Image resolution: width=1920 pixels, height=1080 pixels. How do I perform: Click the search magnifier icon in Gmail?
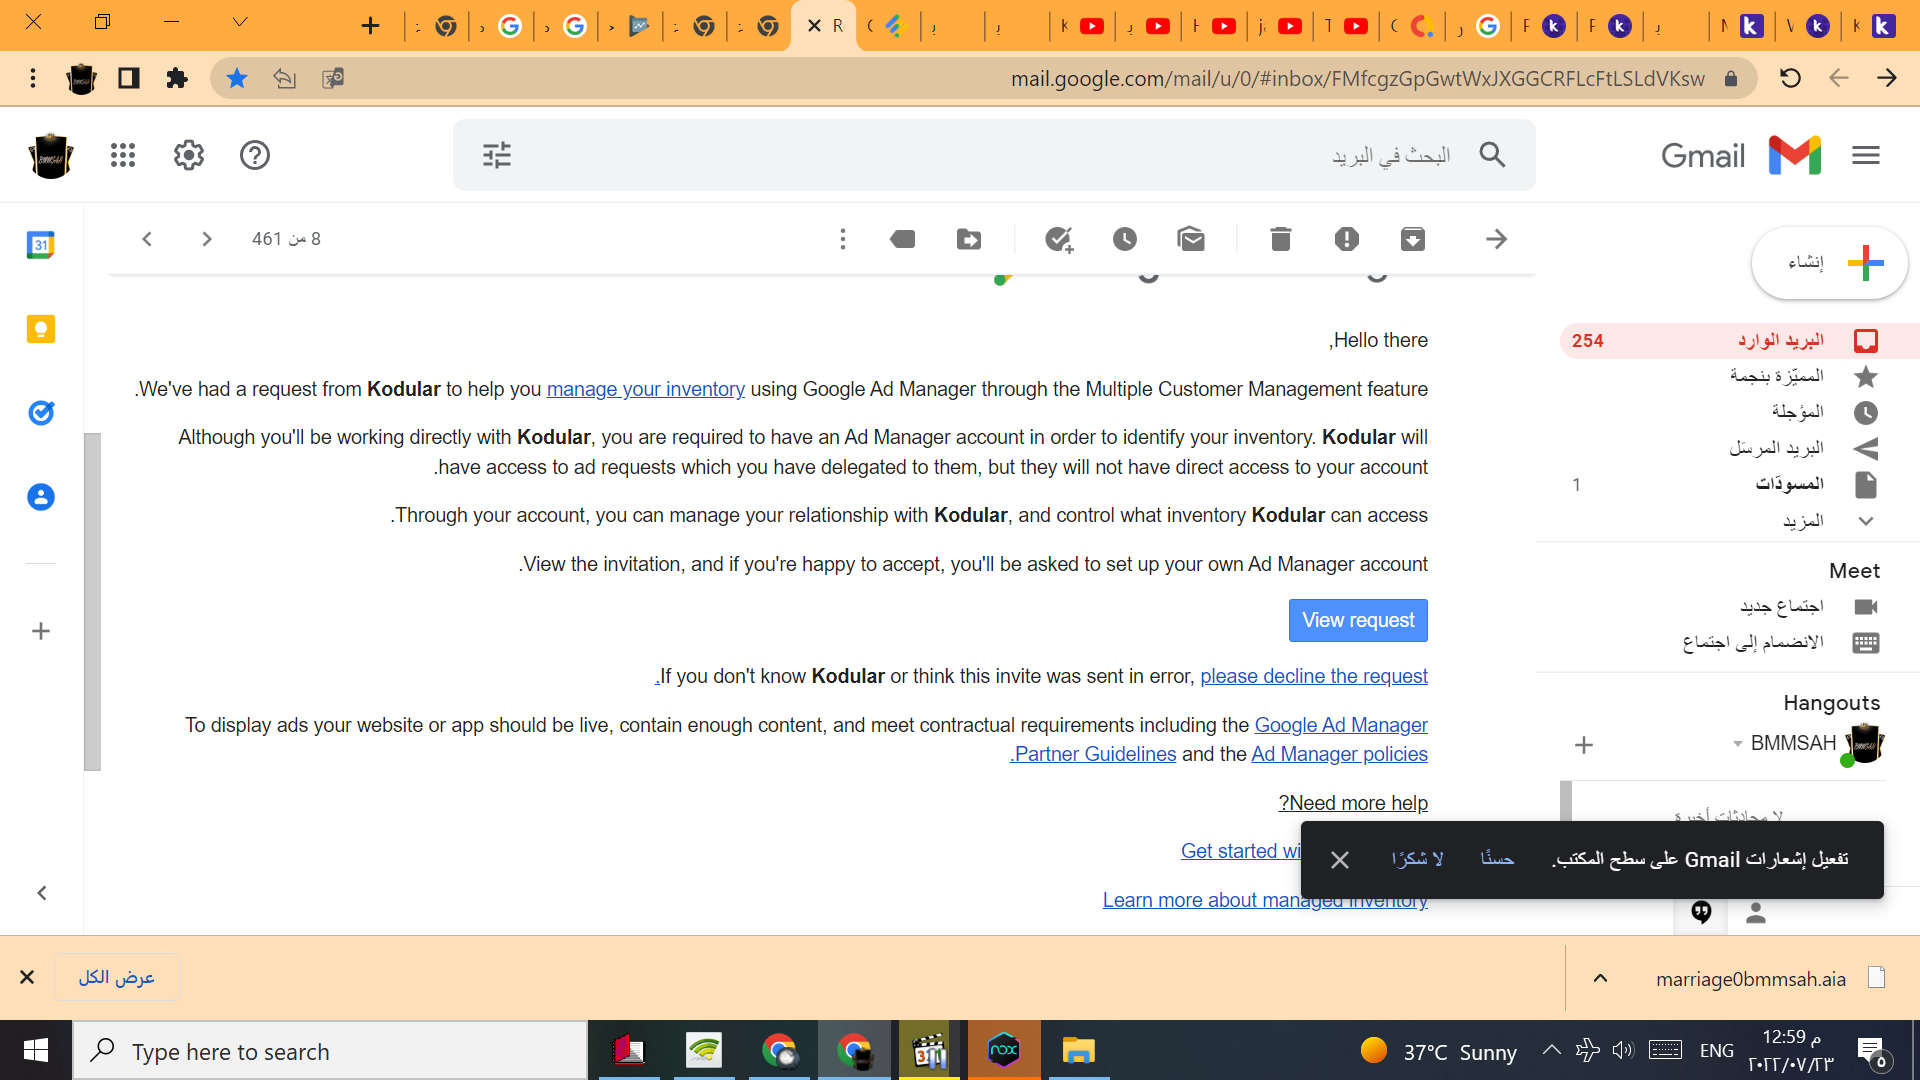pyautogui.click(x=1492, y=155)
